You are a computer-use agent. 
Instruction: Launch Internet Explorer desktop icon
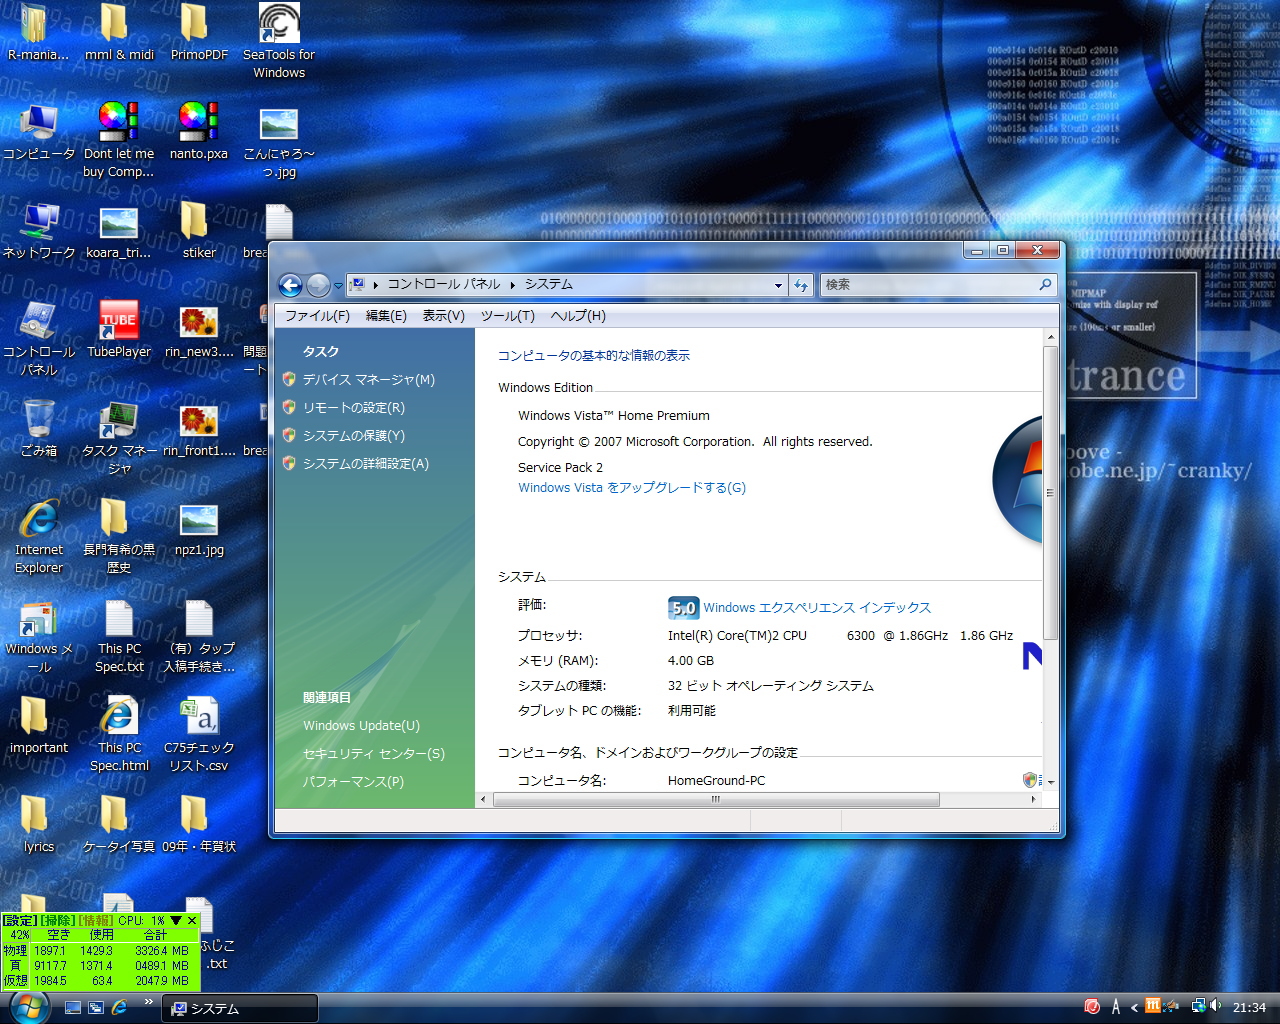[x=38, y=538]
